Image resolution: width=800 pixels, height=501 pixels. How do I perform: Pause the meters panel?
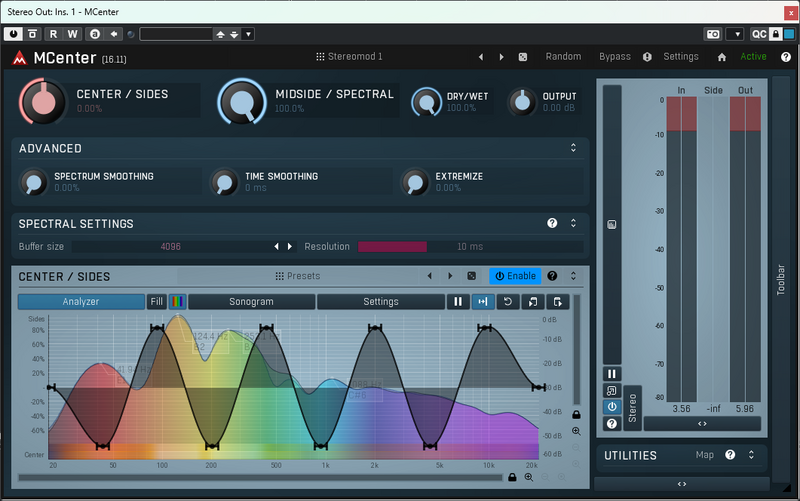pos(612,374)
